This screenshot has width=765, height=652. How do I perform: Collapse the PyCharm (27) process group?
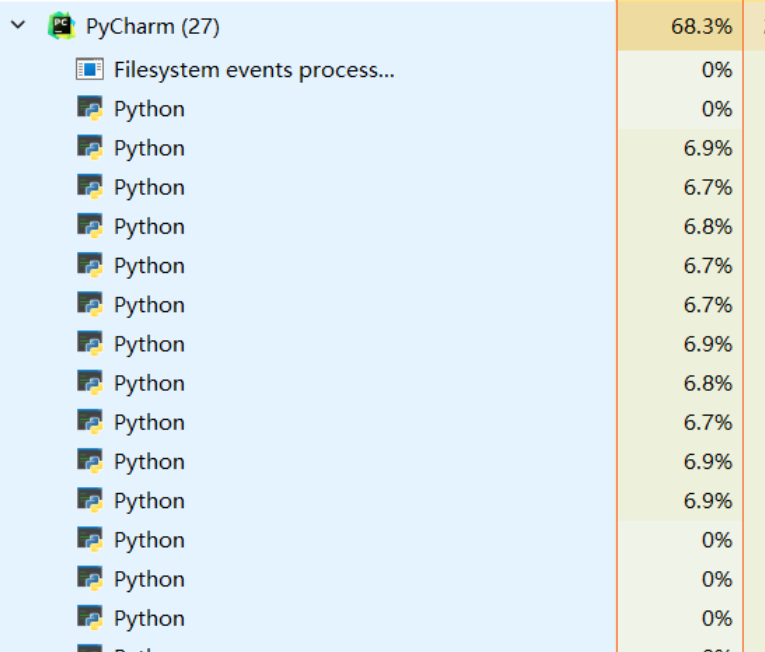[x=18, y=27]
